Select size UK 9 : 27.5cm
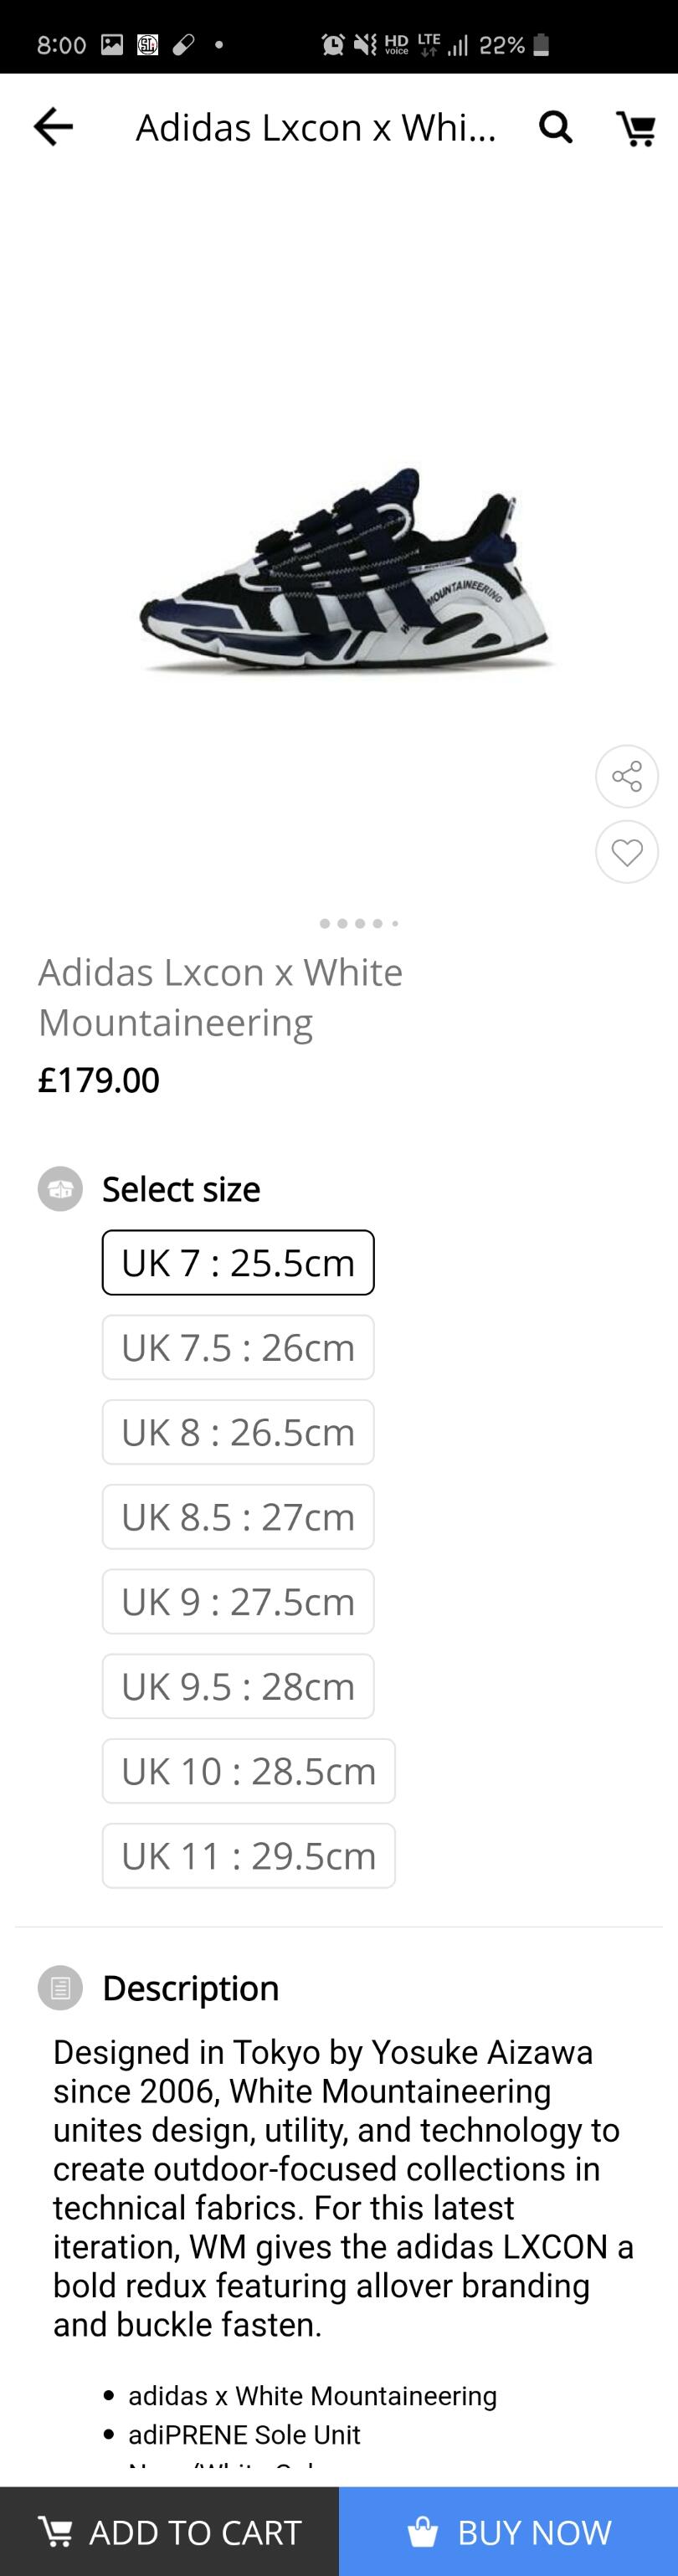The width and height of the screenshot is (678, 2576). tap(238, 1601)
